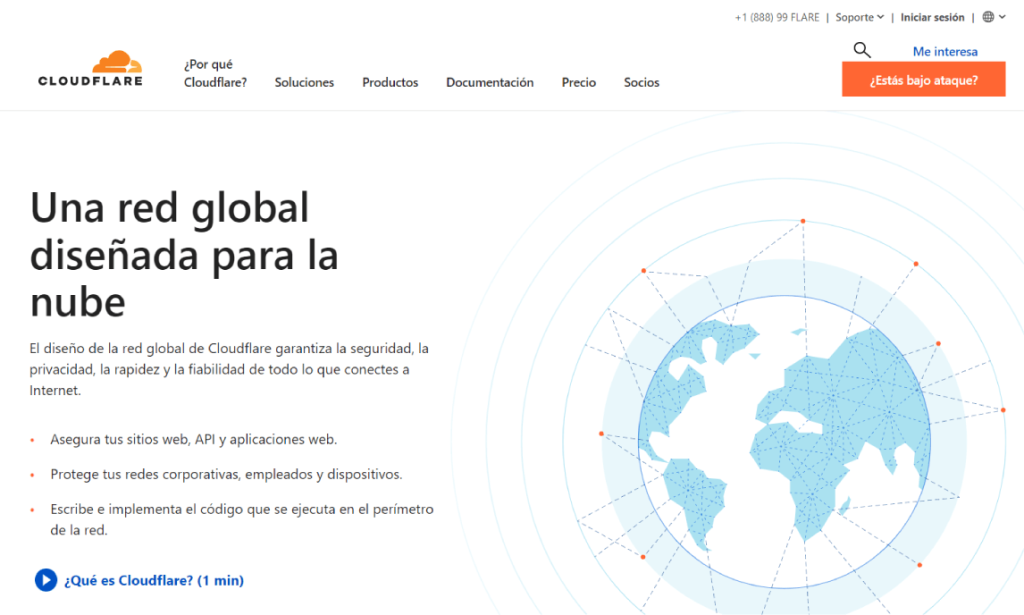Click the heading Una red global diseñada
The width and height of the screenshot is (1024, 615).
coord(184,255)
